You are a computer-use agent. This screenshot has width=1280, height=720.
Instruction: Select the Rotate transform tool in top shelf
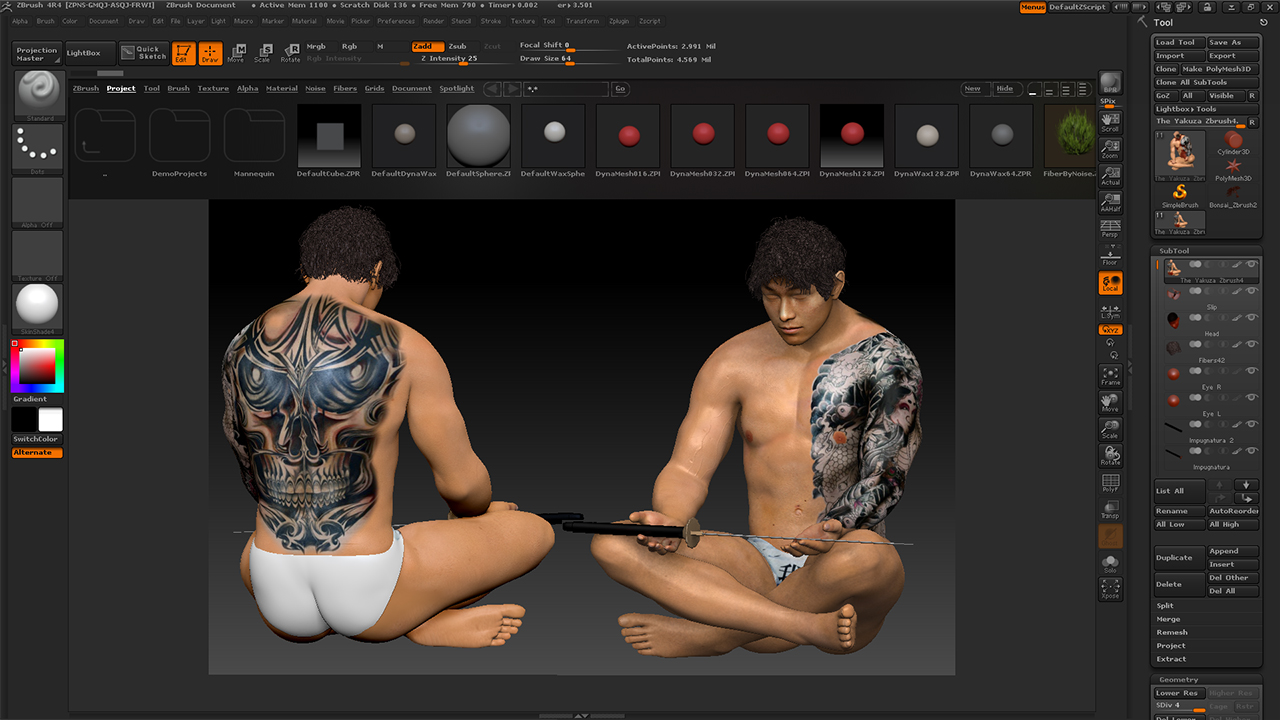[290, 53]
